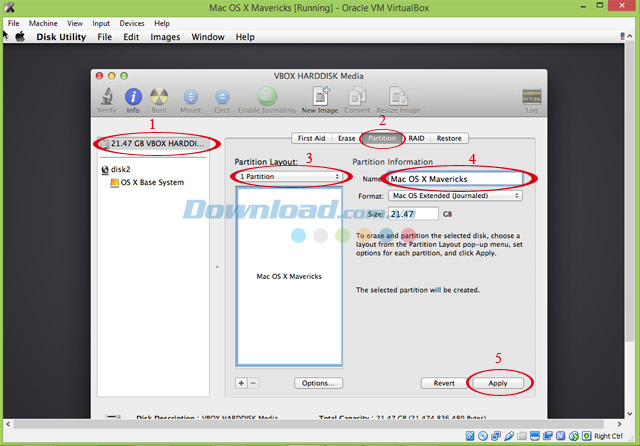
Task: Click the green zoom button of Disk Utility
Action: [x=124, y=76]
